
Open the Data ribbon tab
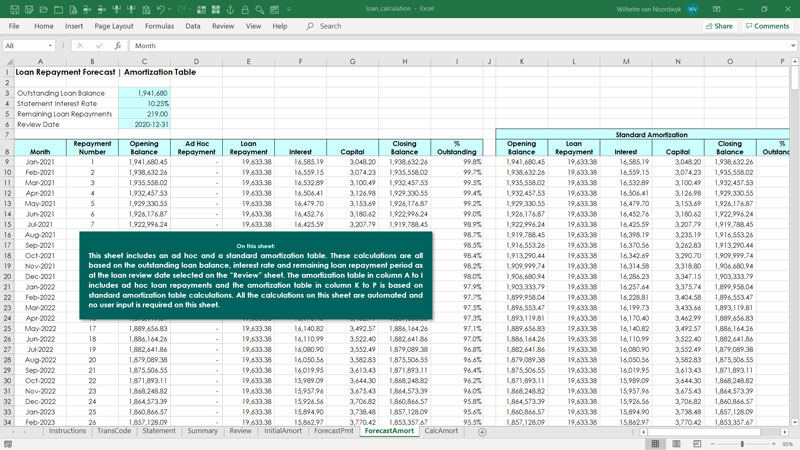[193, 26]
